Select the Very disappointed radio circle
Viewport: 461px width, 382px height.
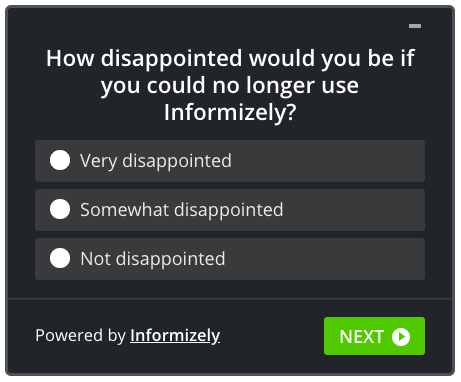[x=60, y=160]
